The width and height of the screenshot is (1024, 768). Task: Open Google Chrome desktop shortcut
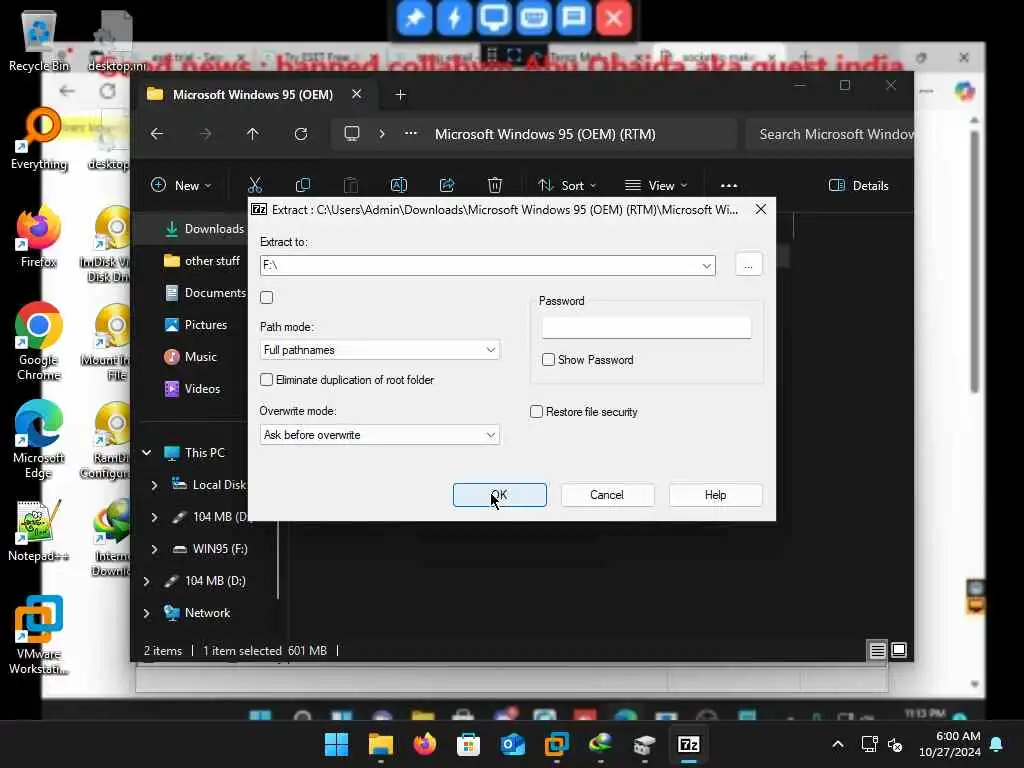point(39,342)
